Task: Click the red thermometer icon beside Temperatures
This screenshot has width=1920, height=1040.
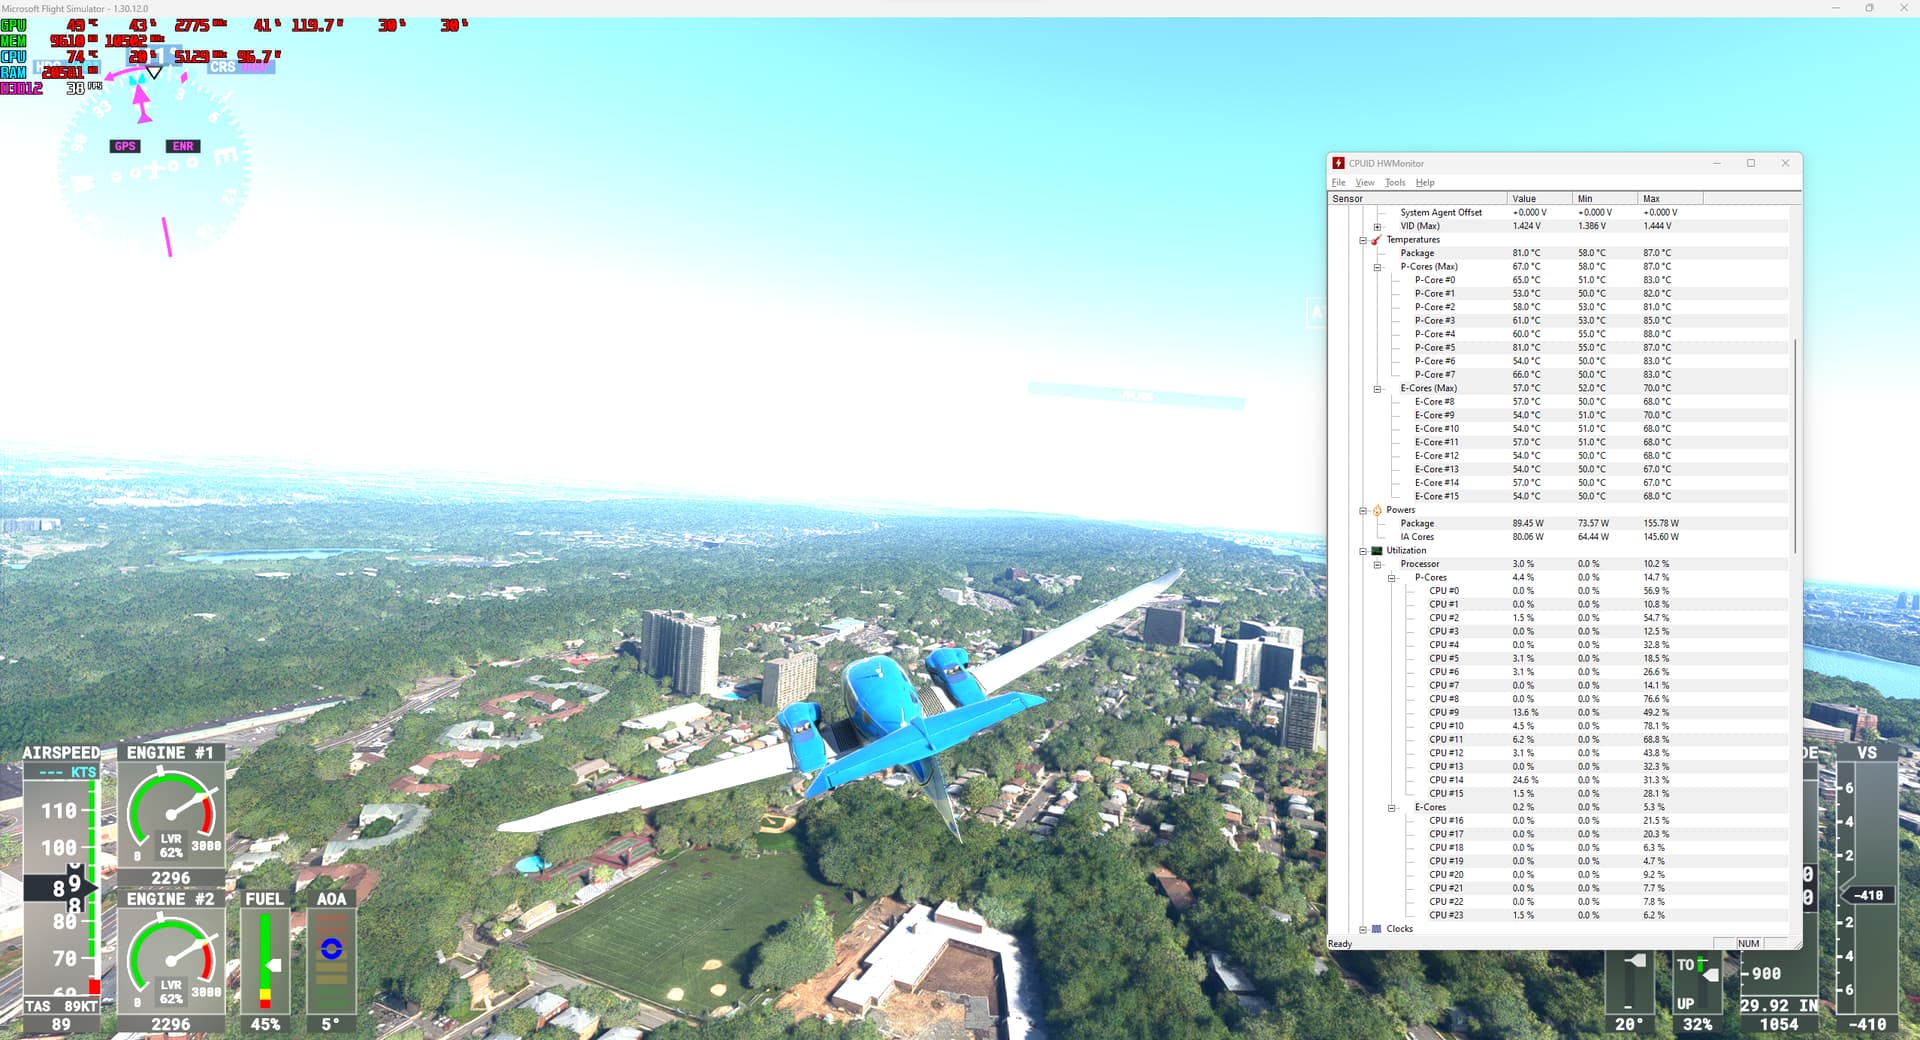Action: 1376,240
